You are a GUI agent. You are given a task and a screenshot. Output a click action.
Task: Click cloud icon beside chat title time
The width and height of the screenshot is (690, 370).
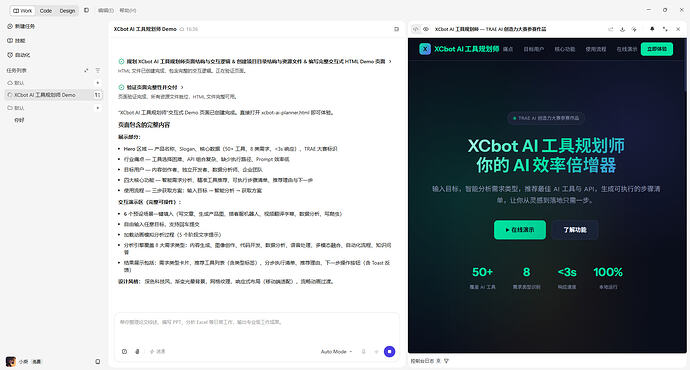pos(182,29)
